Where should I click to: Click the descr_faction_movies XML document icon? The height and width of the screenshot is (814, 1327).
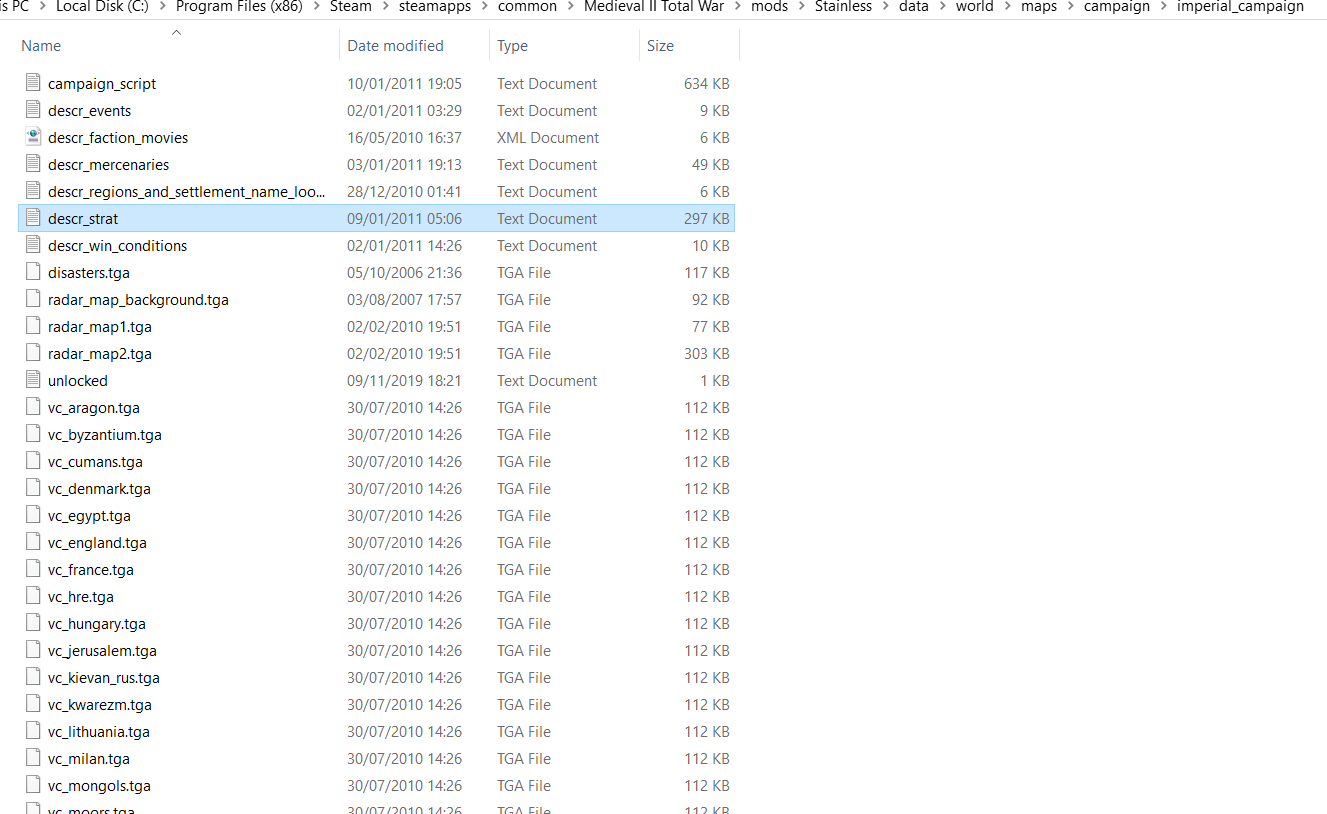tap(33, 137)
